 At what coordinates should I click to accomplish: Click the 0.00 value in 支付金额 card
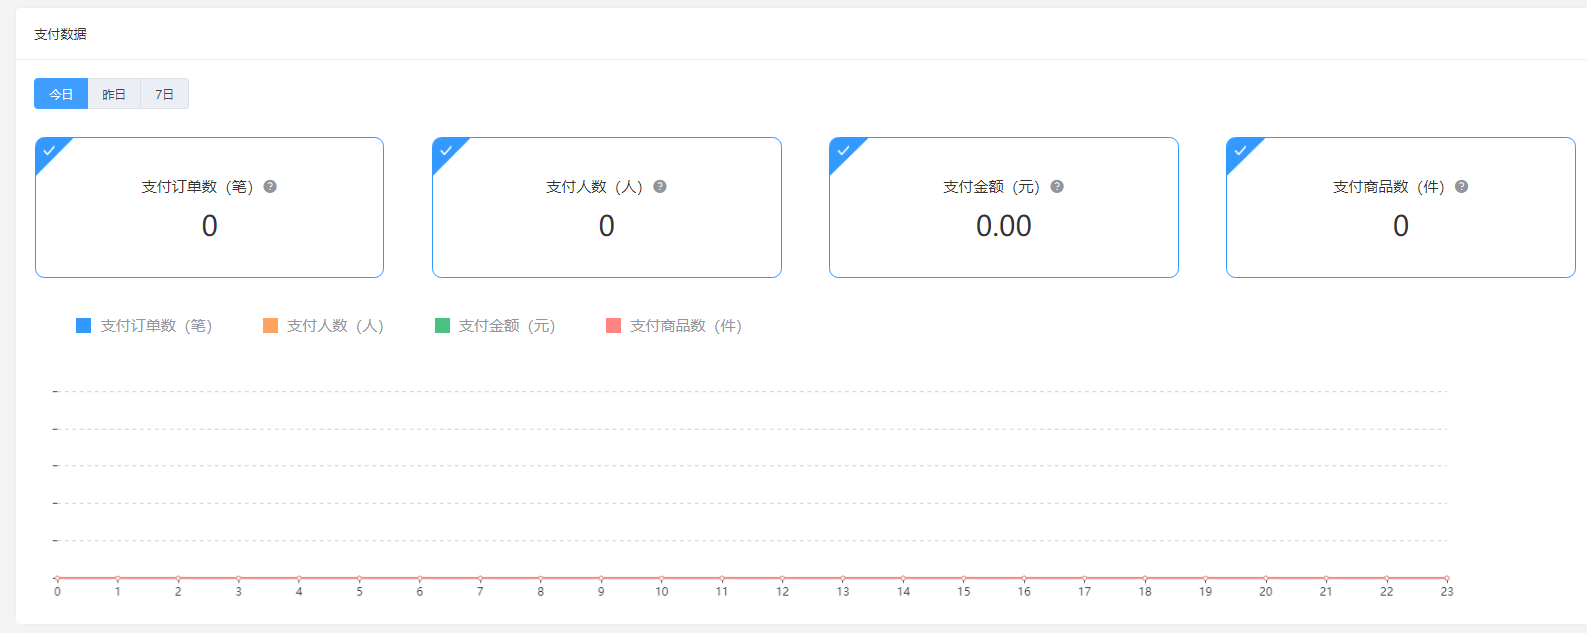tap(1003, 226)
